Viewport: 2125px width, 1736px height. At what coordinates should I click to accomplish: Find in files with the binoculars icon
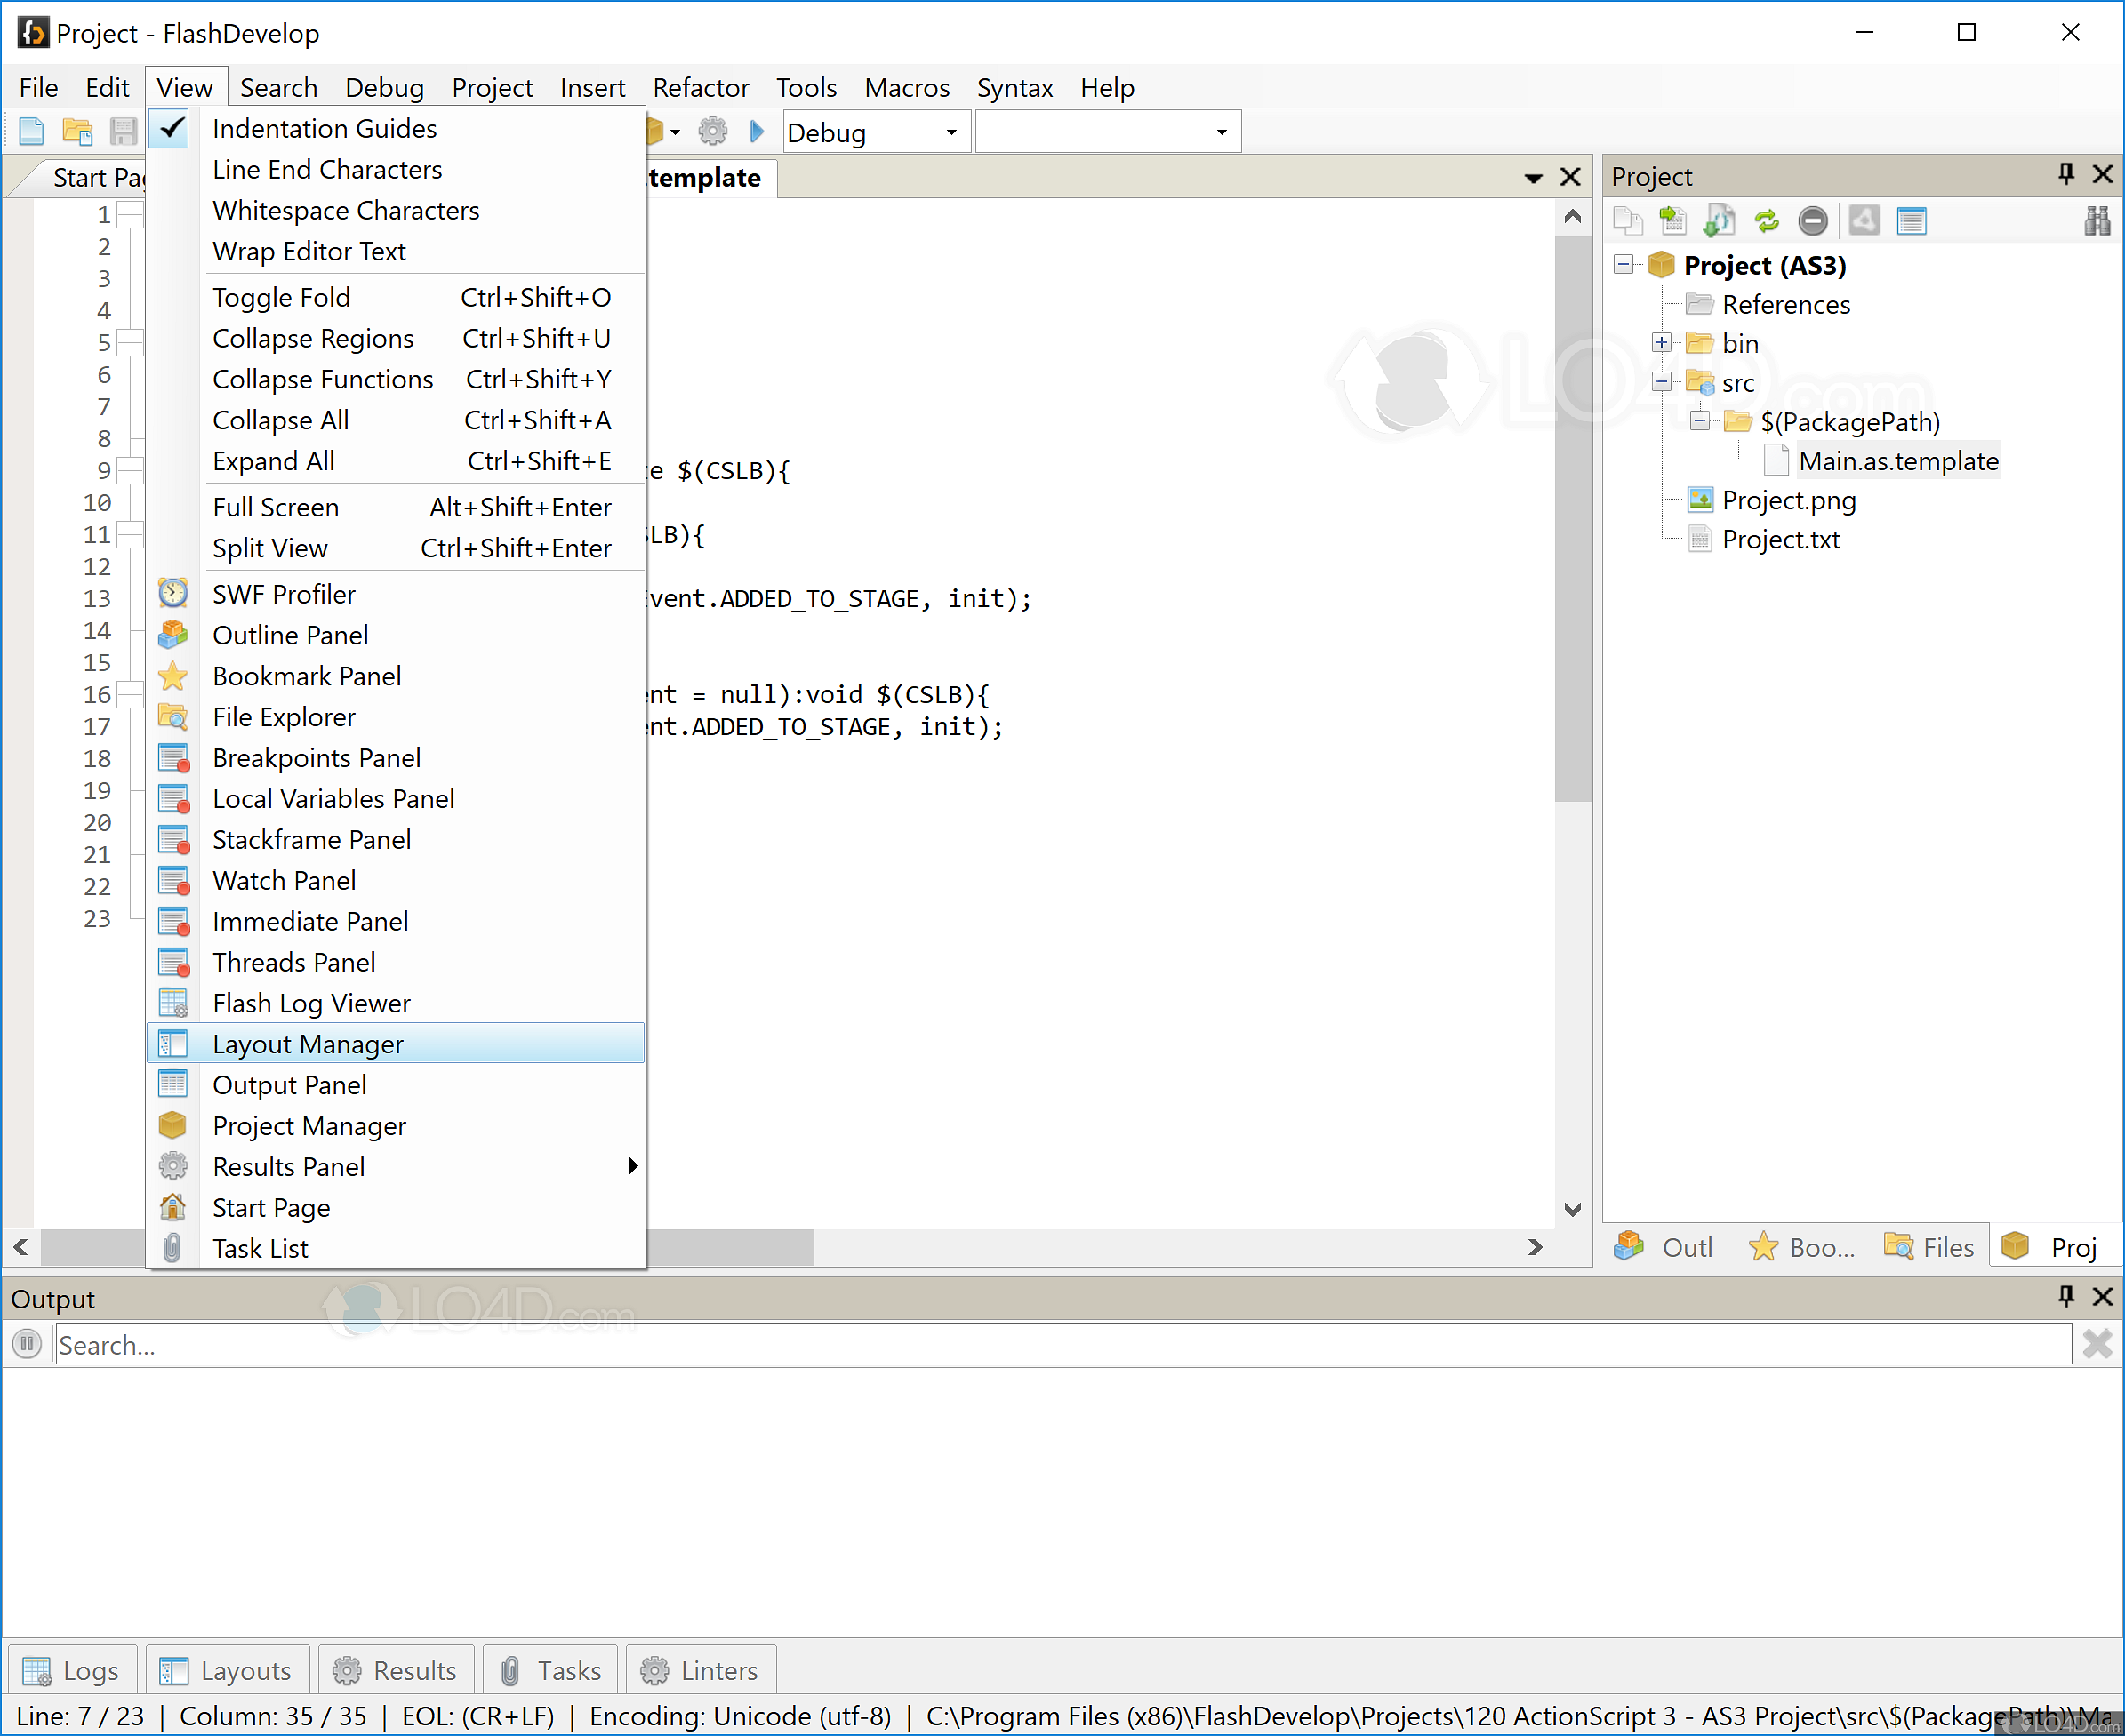click(2098, 220)
